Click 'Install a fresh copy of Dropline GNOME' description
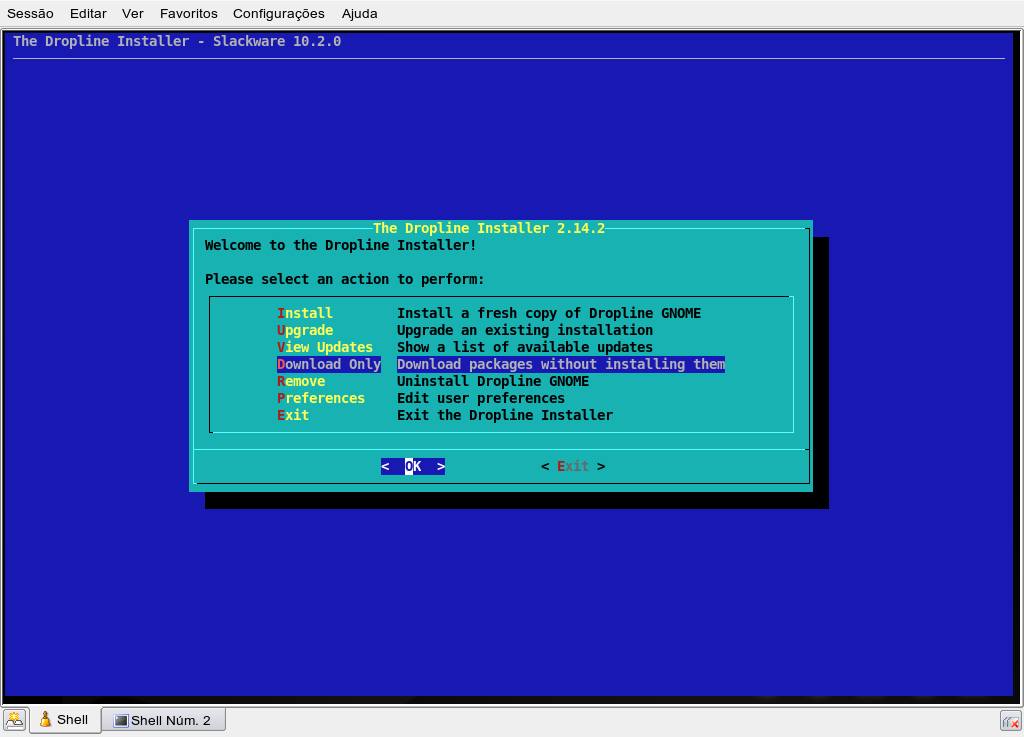1024x737 pixels. (549, 313)
